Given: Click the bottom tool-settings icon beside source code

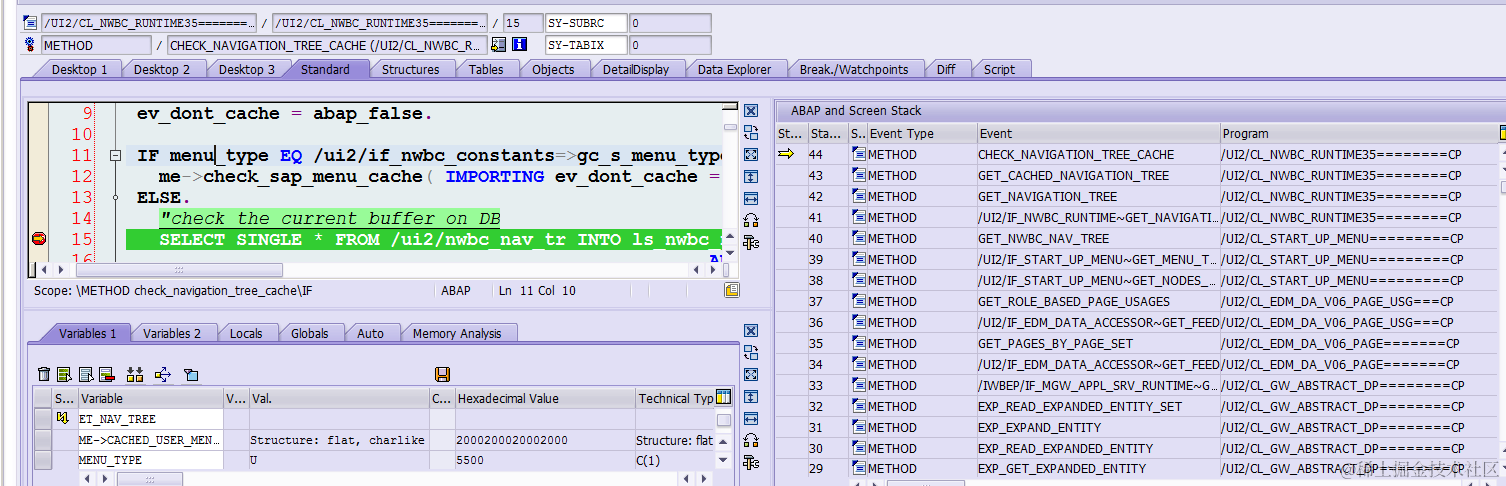Looking at the screenshot, I should pyautogui.click(x=751, y=242).
